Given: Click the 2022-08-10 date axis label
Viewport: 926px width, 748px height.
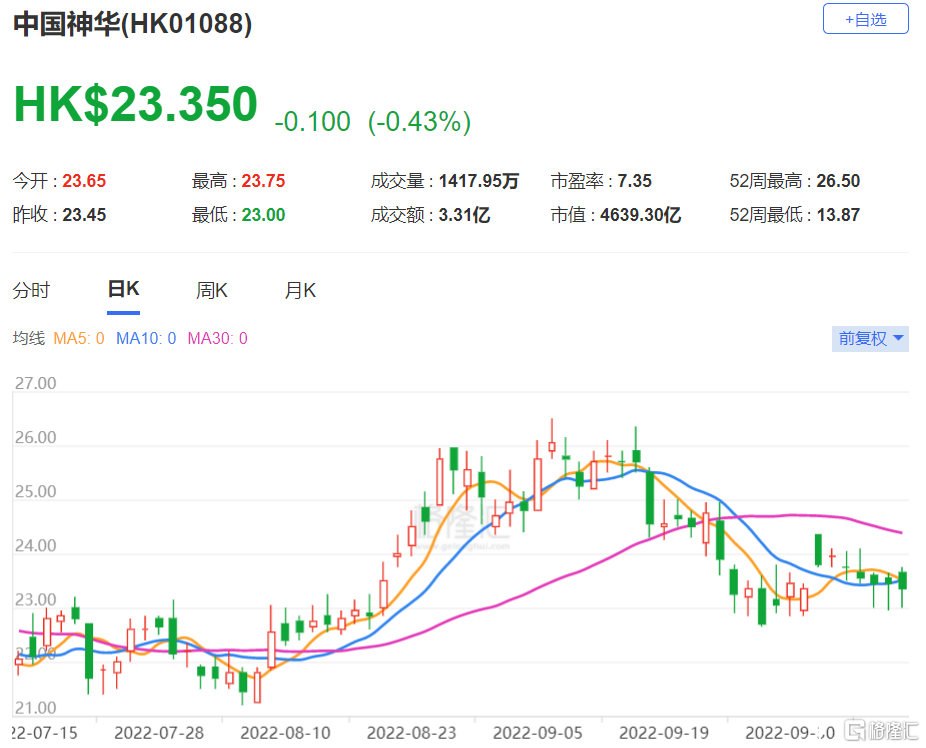Looking at the screenshot, I should click(x=285, y=733).
